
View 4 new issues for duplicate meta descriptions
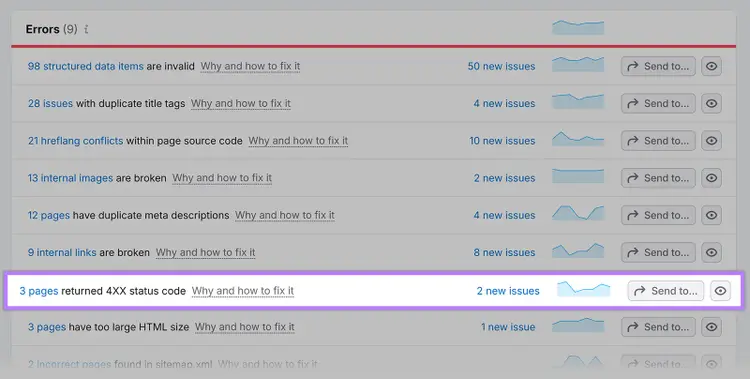click(504, 215)
